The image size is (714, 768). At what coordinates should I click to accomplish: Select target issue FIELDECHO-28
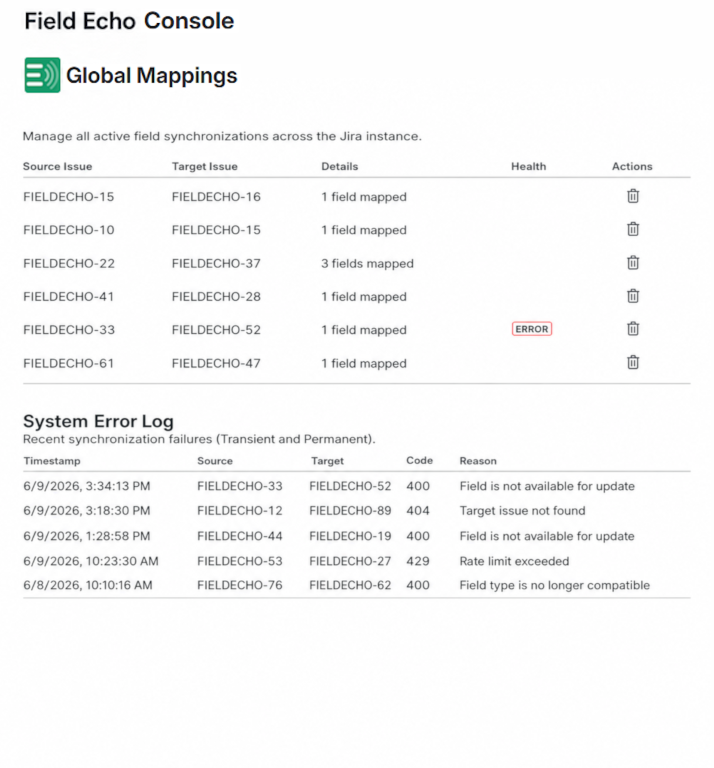click(216, 297)
